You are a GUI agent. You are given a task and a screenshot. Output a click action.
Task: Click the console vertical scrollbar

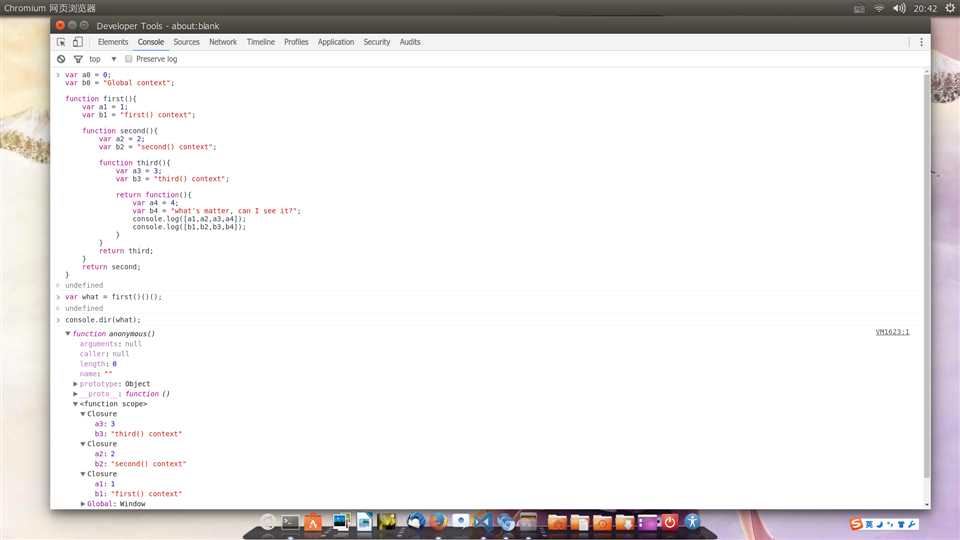point(926,276)
